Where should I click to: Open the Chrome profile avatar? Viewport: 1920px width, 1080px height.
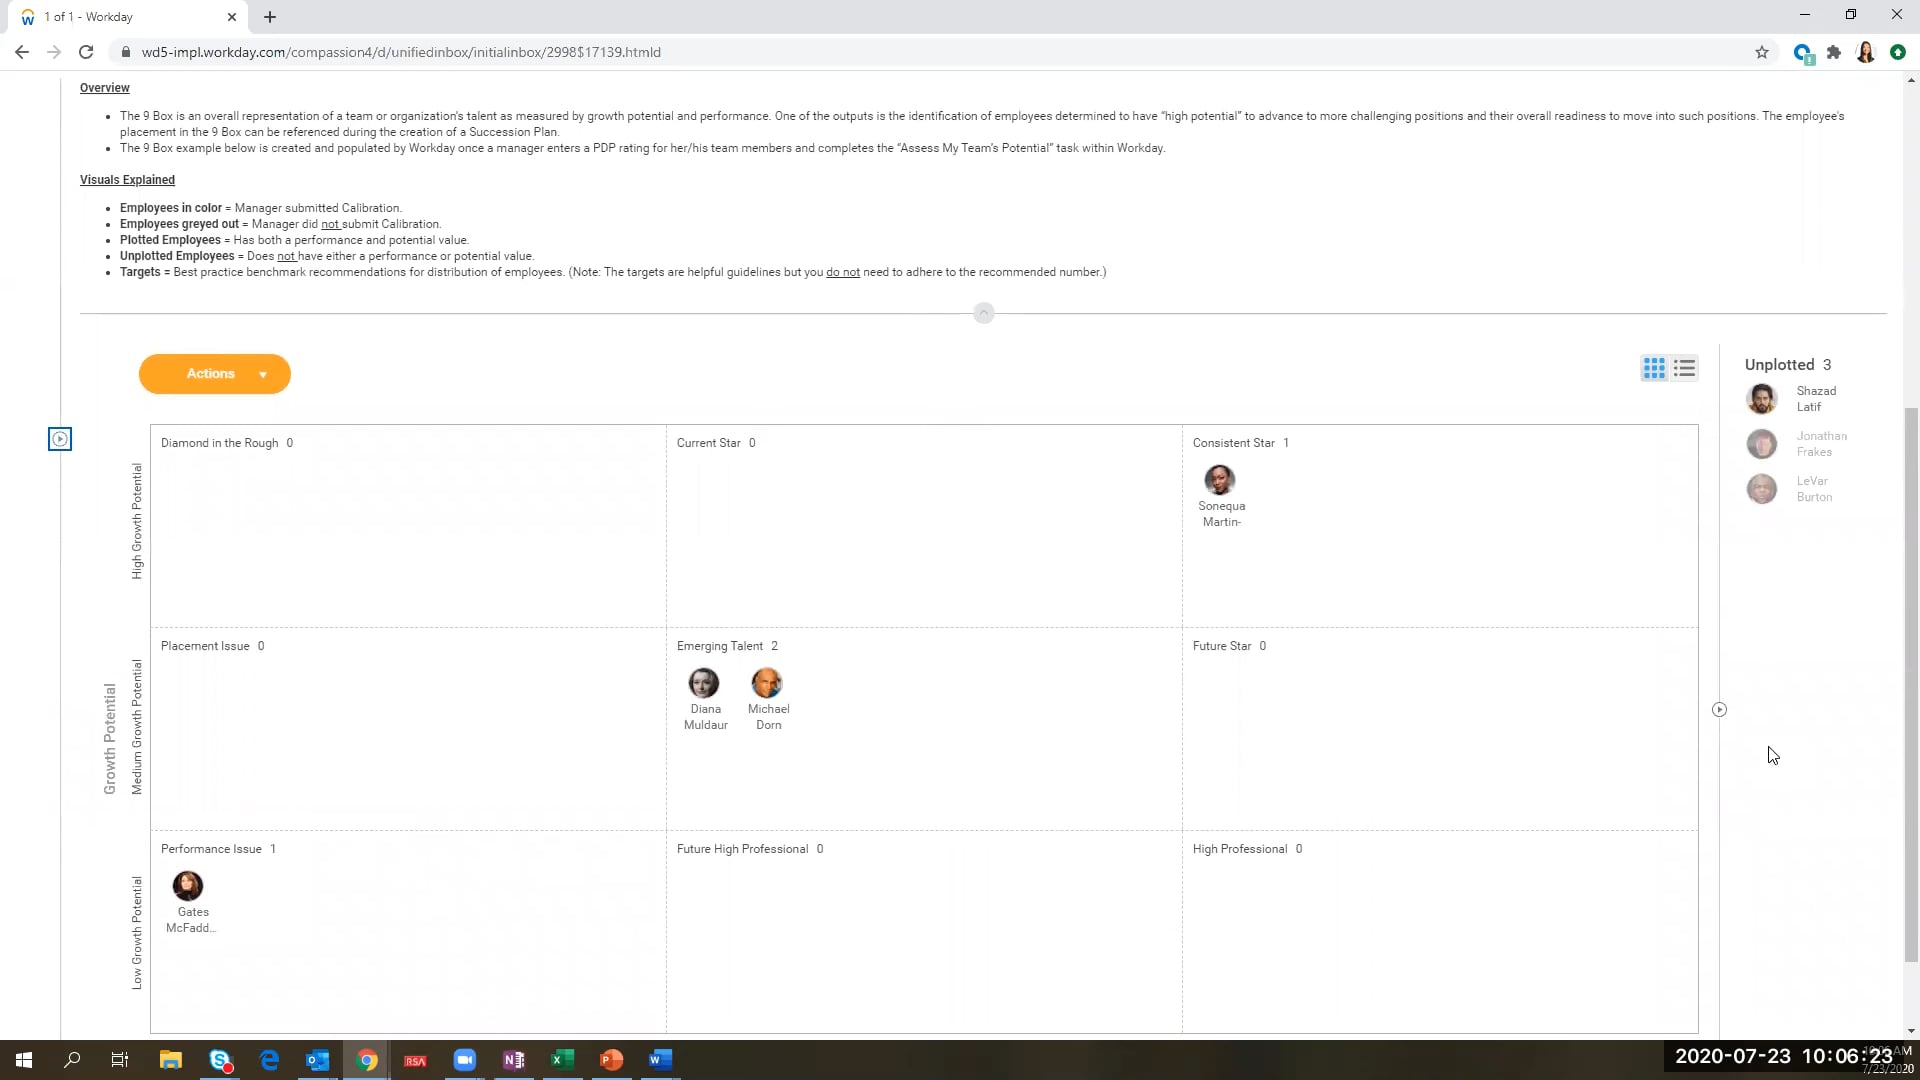point(1866,52)
